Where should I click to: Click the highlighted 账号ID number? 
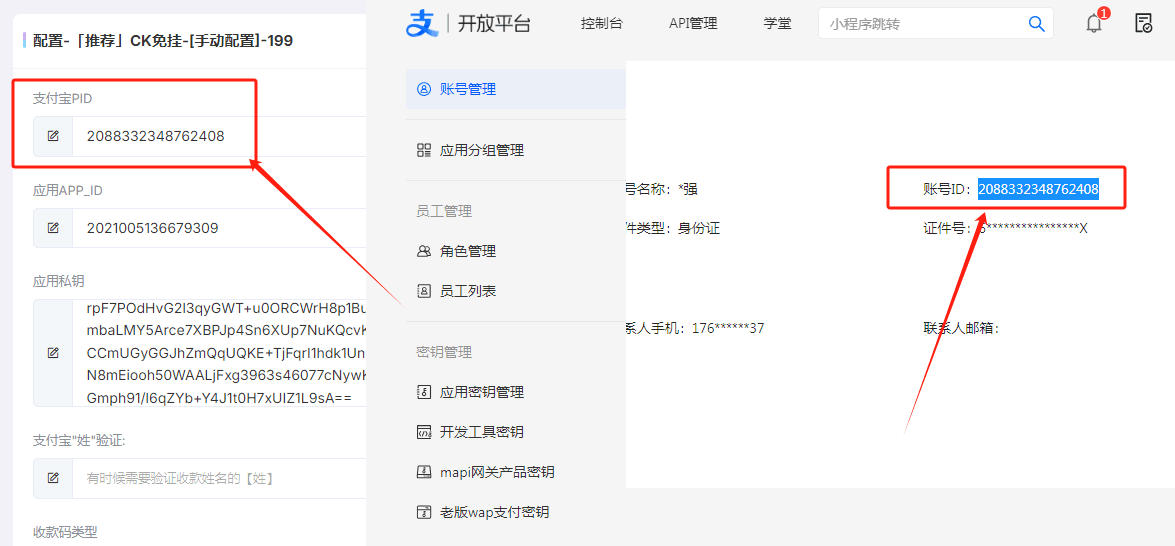click(x=1039, y=189)
